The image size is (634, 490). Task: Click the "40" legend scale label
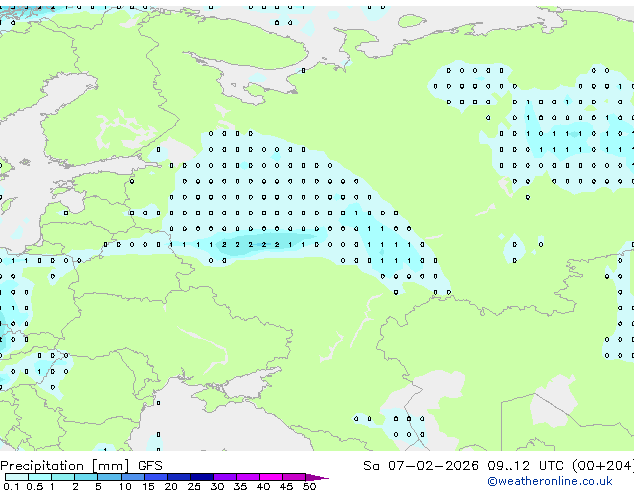264,486
